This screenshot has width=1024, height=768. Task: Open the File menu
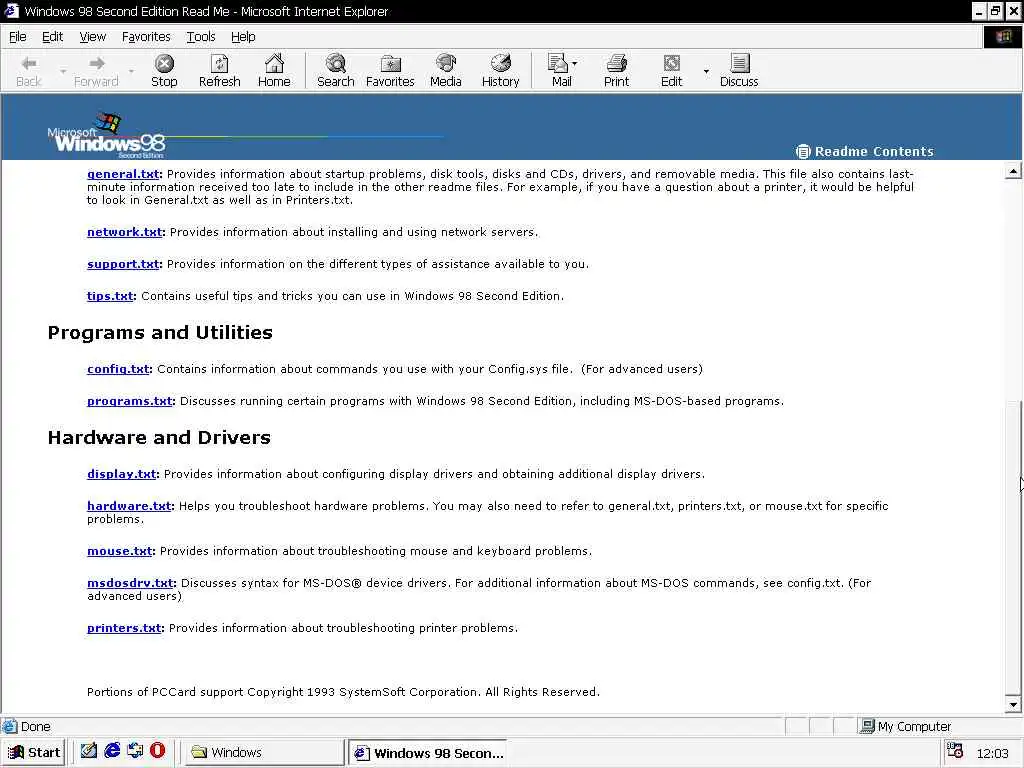tap(18, 37)
